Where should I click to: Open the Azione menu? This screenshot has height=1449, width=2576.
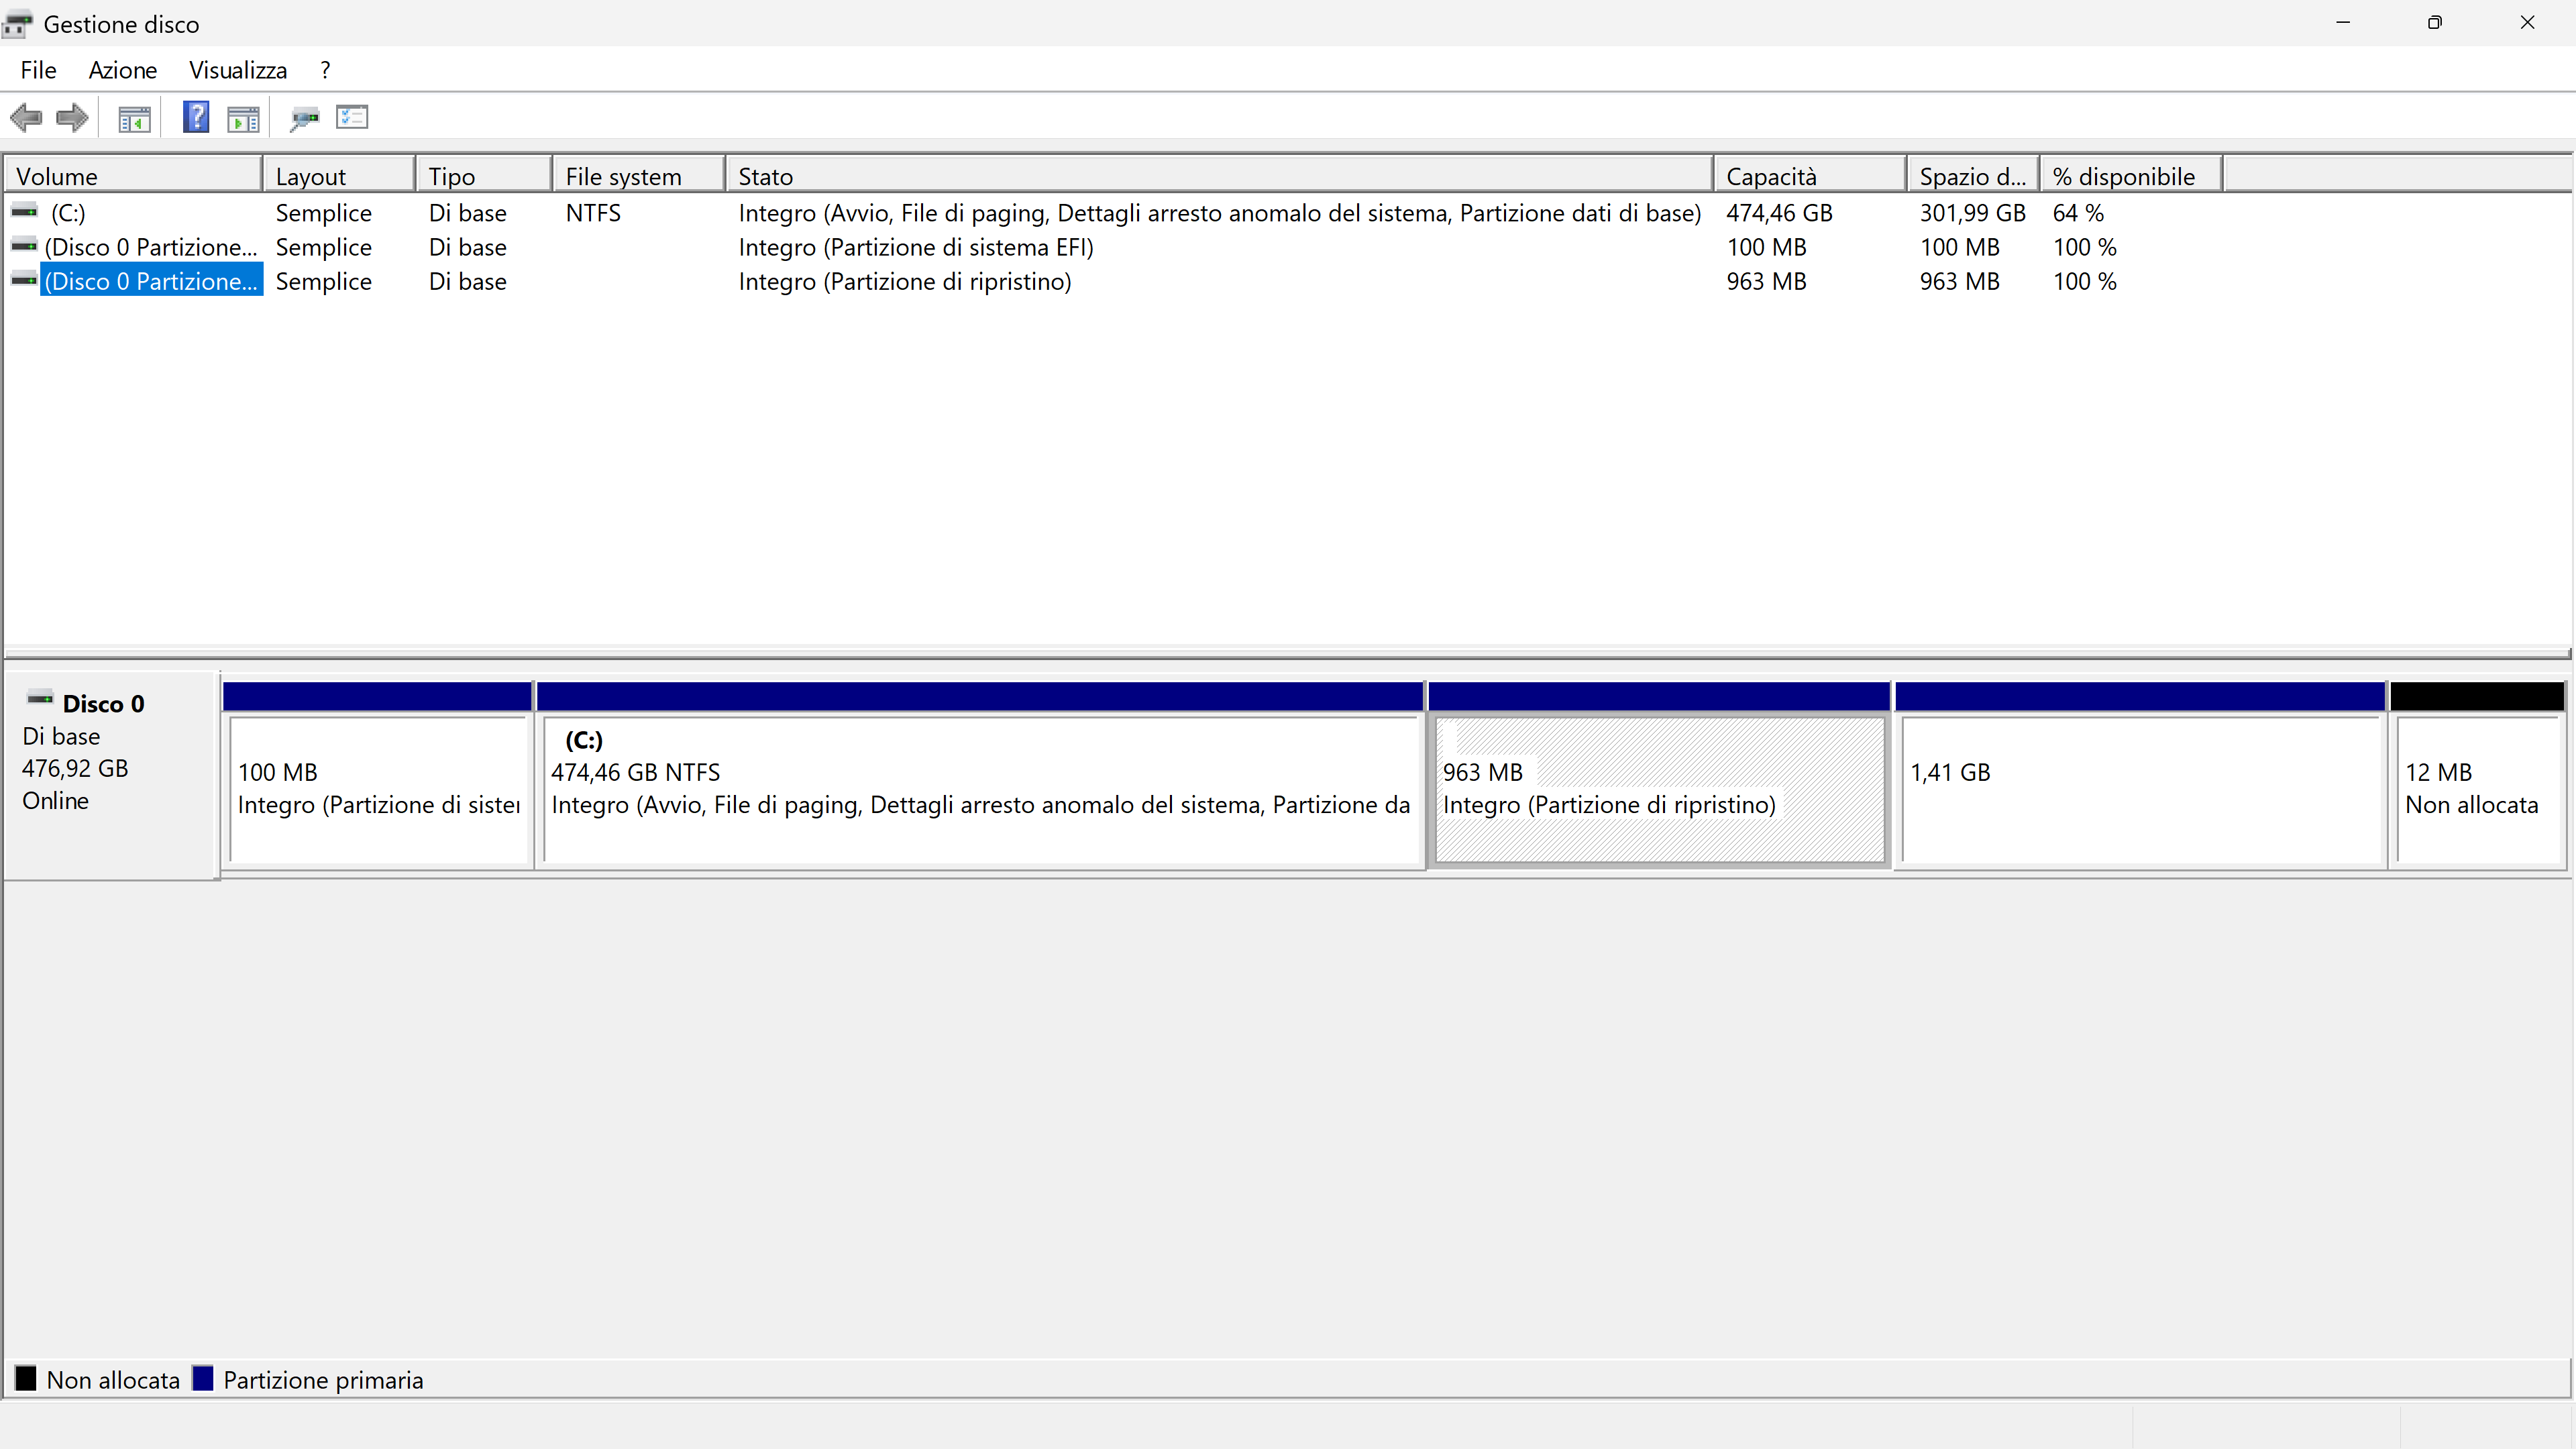tap(122, 70)
